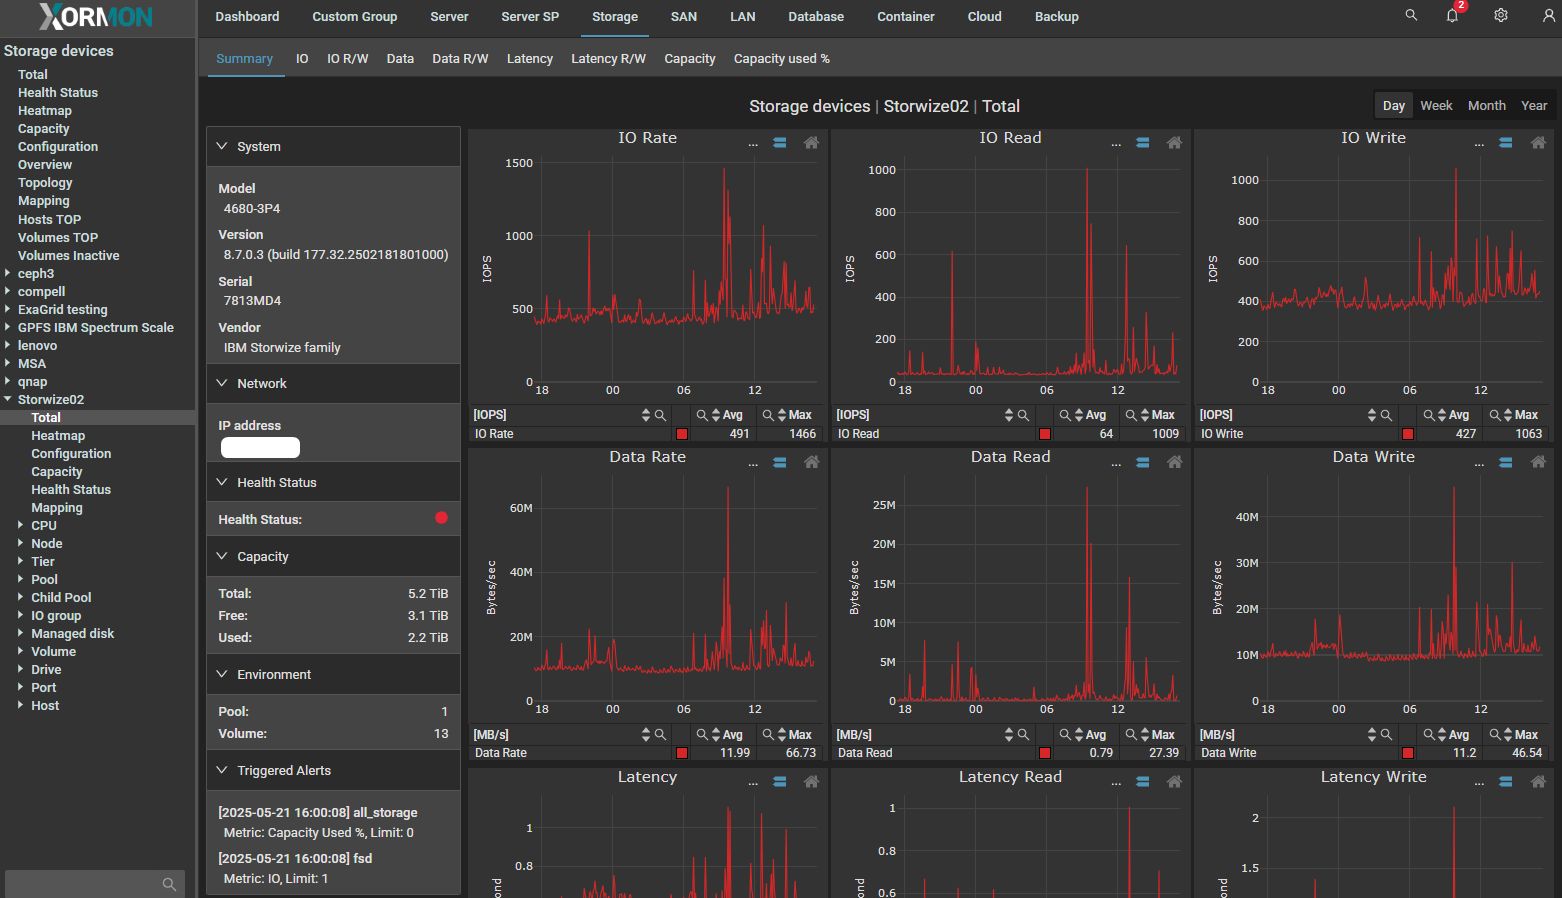Select the Day time range
This screenshot has height=898, width=1562.
coord(1394,106)
